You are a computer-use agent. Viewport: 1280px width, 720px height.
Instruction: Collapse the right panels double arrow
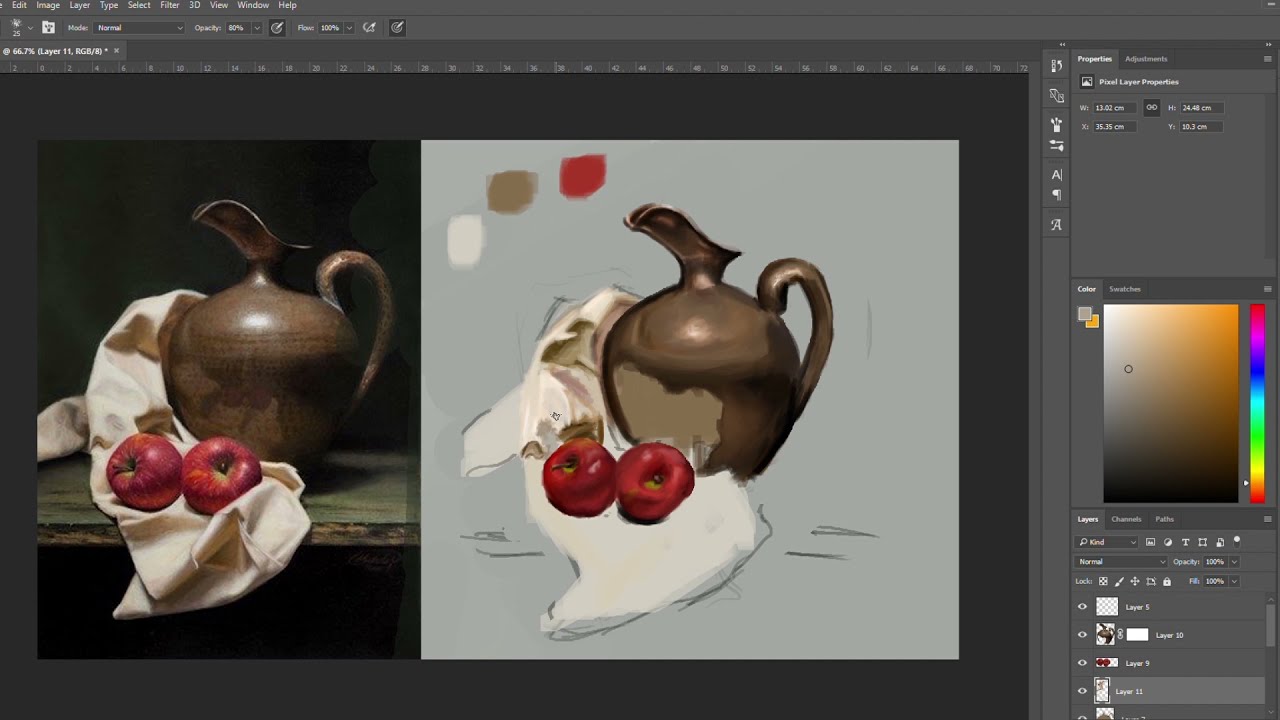coord(1267,44)
